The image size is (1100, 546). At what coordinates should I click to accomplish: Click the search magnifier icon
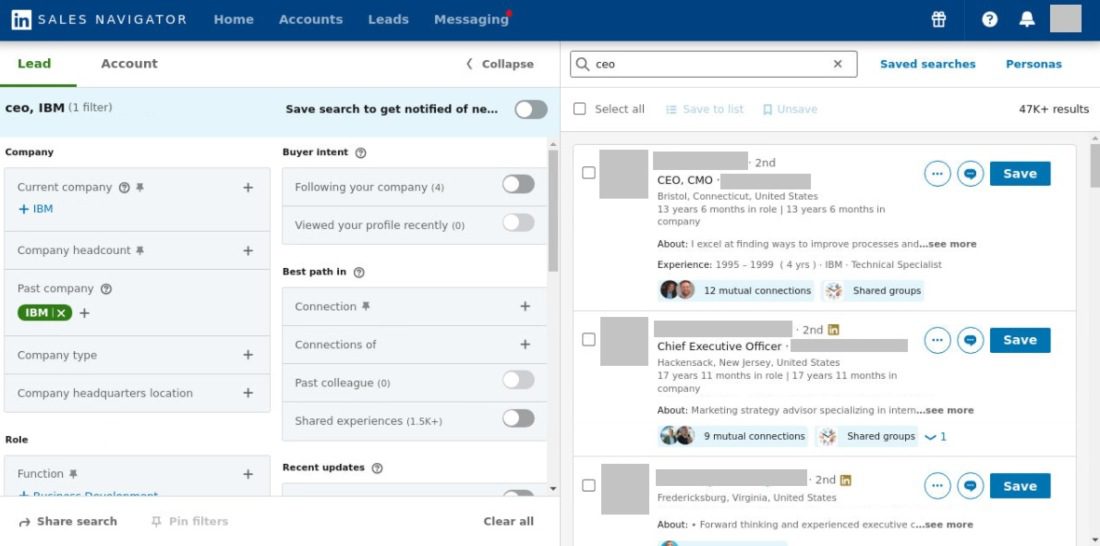tap(582, 64)
